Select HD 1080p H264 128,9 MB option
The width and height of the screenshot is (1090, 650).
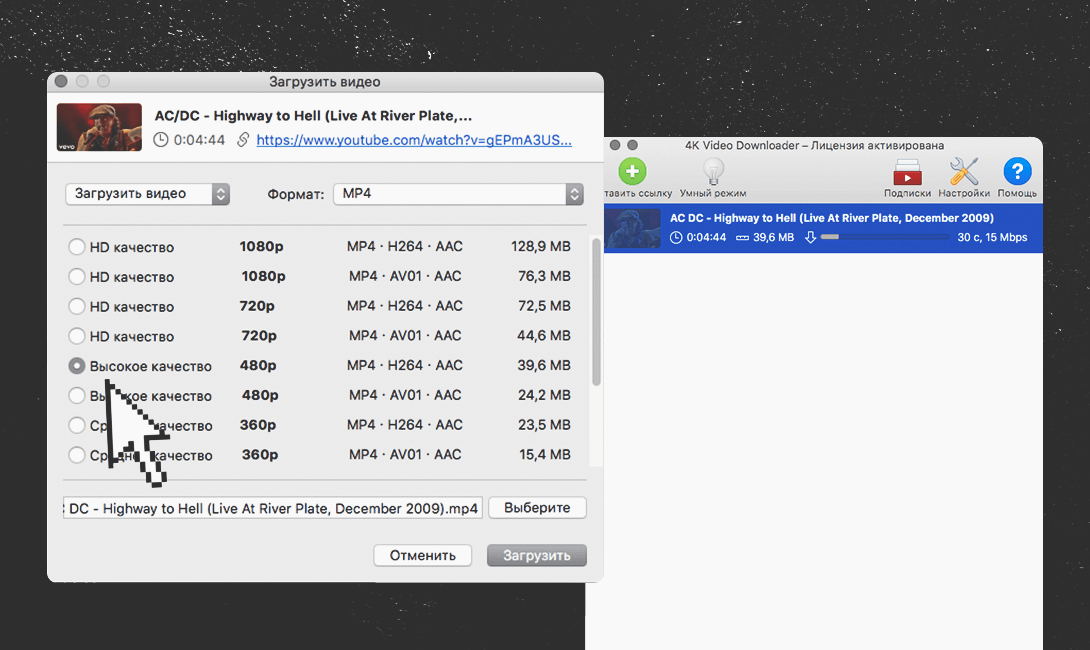point(76,247)
